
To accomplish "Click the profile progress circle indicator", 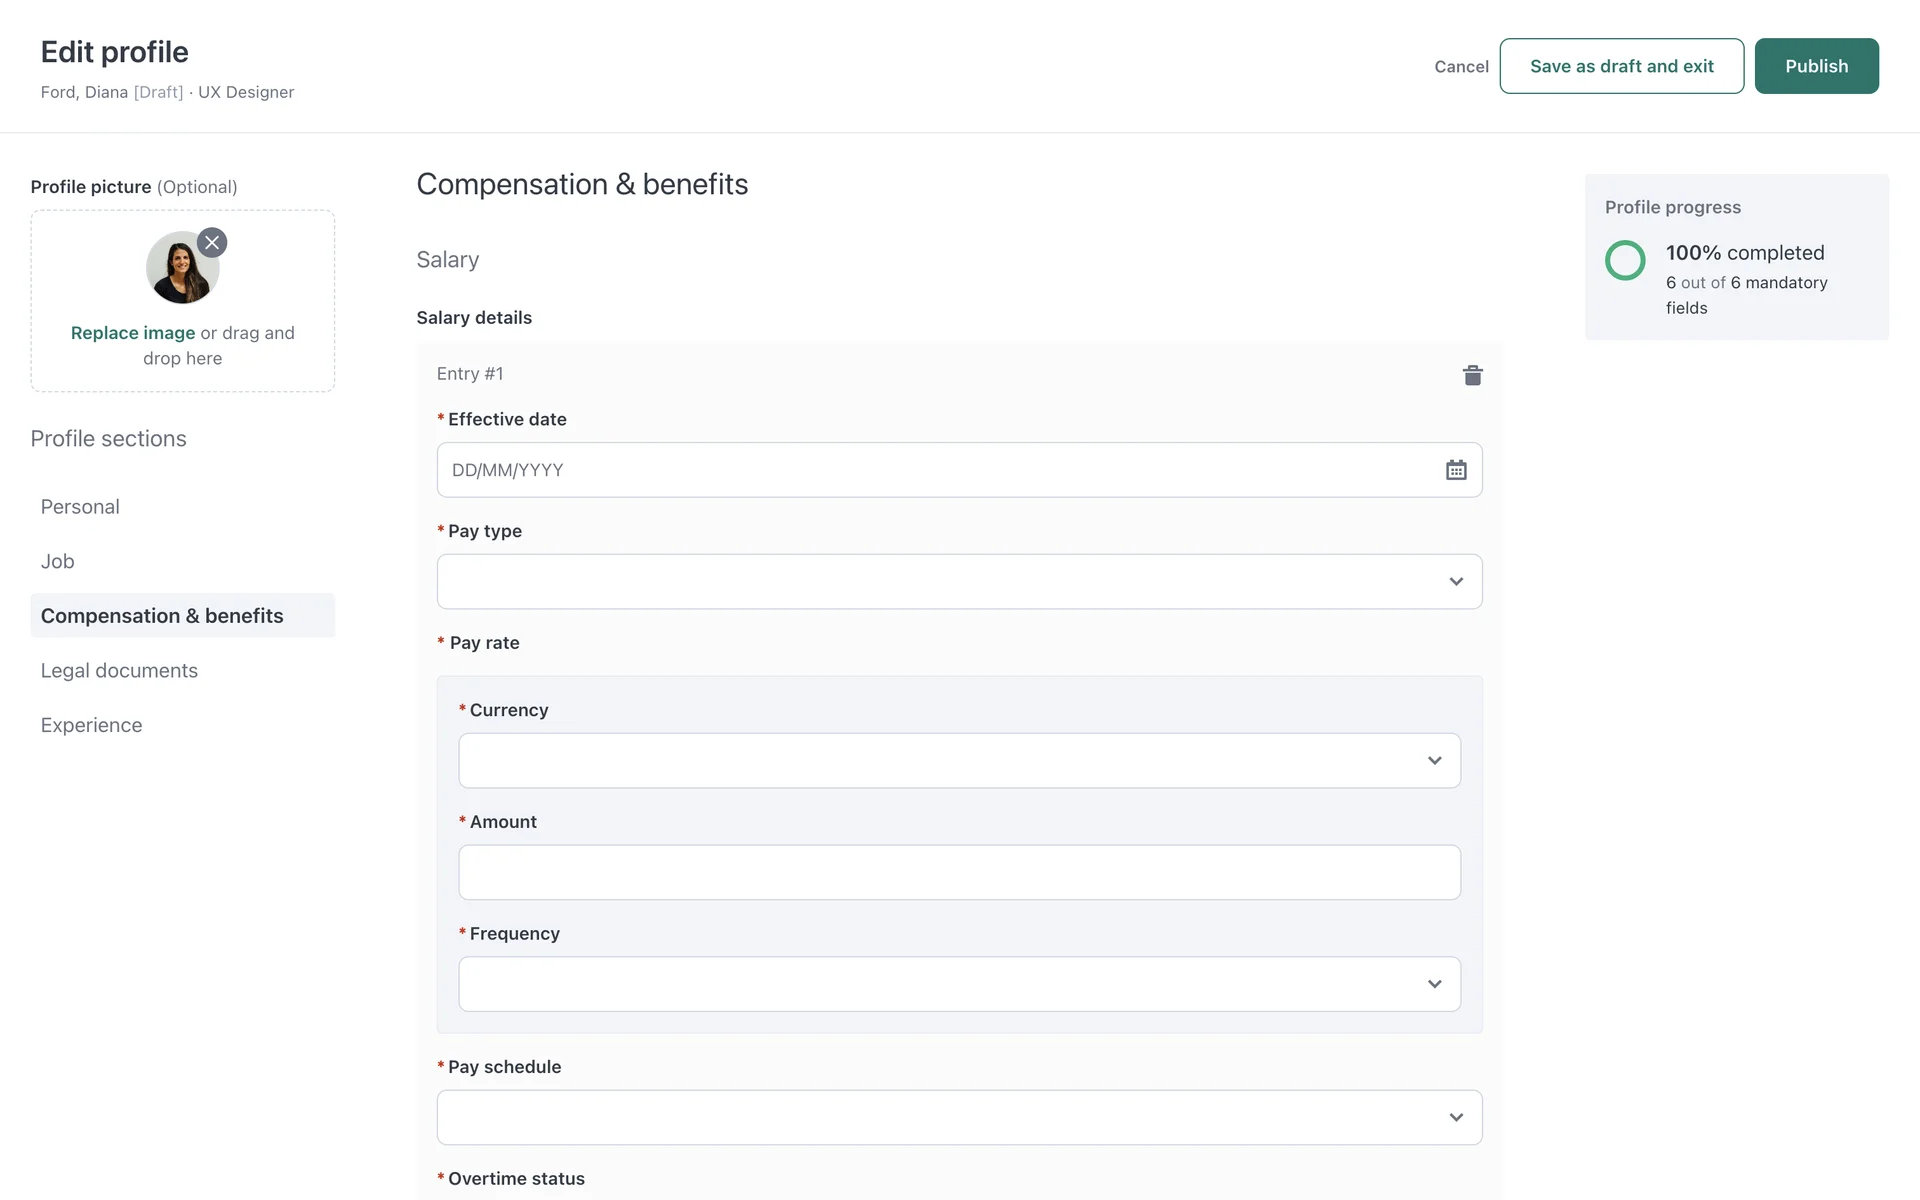I will point(1625,260).
